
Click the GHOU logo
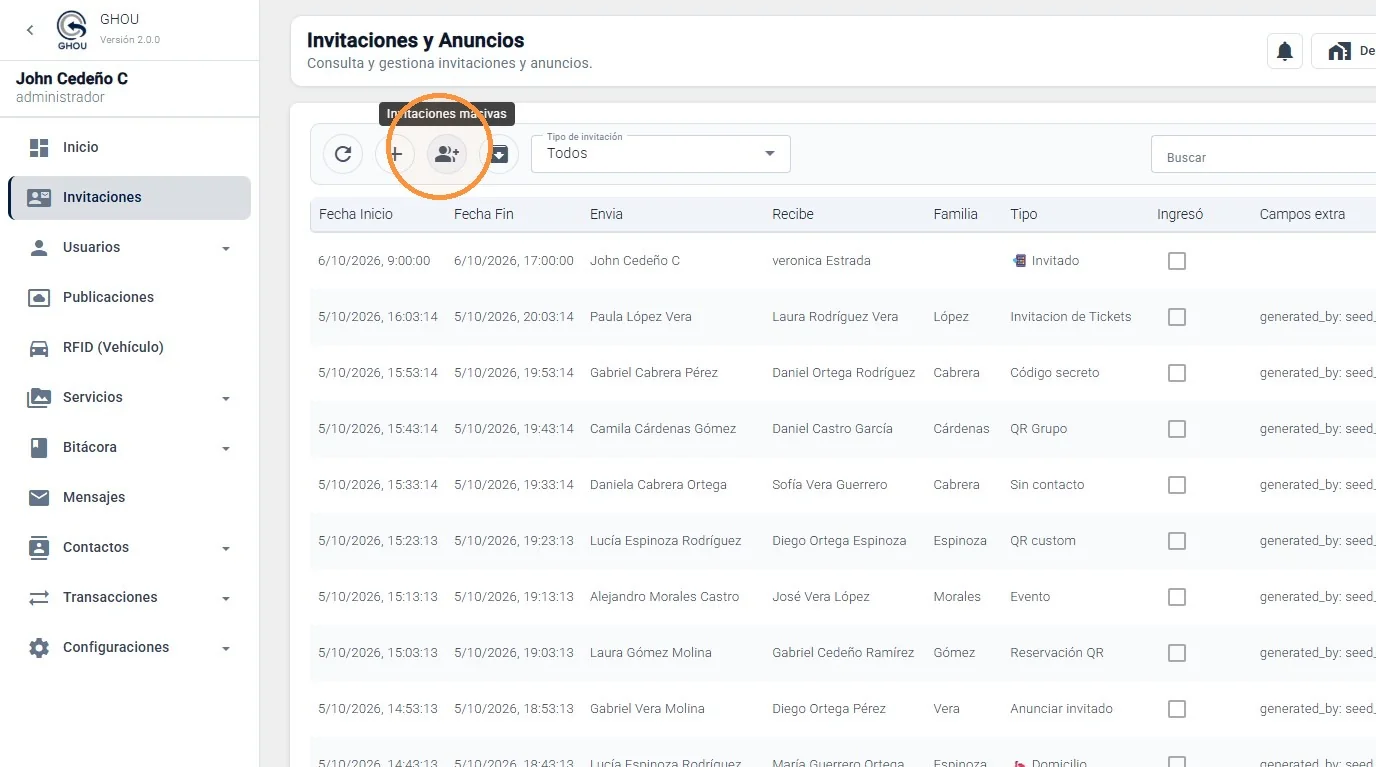72,30
